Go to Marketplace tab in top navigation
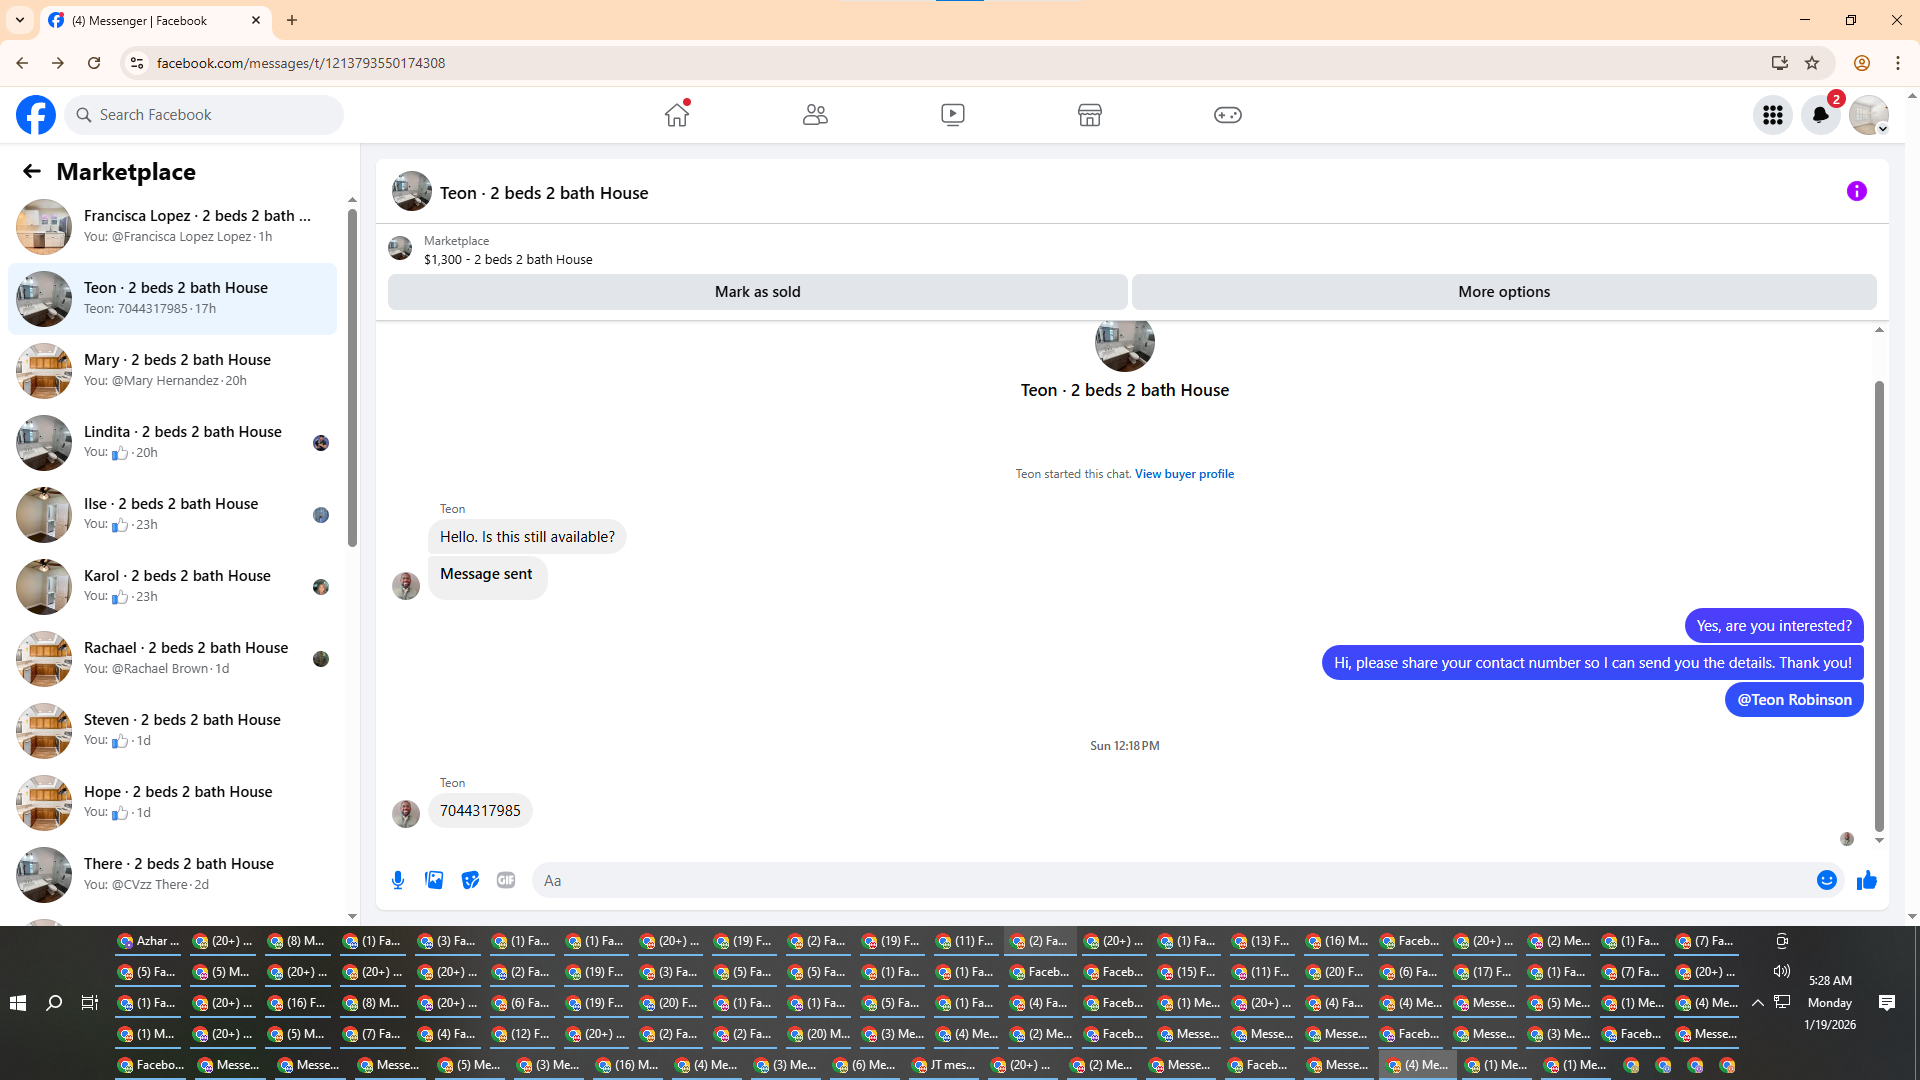 click(x=1089, y=115)
